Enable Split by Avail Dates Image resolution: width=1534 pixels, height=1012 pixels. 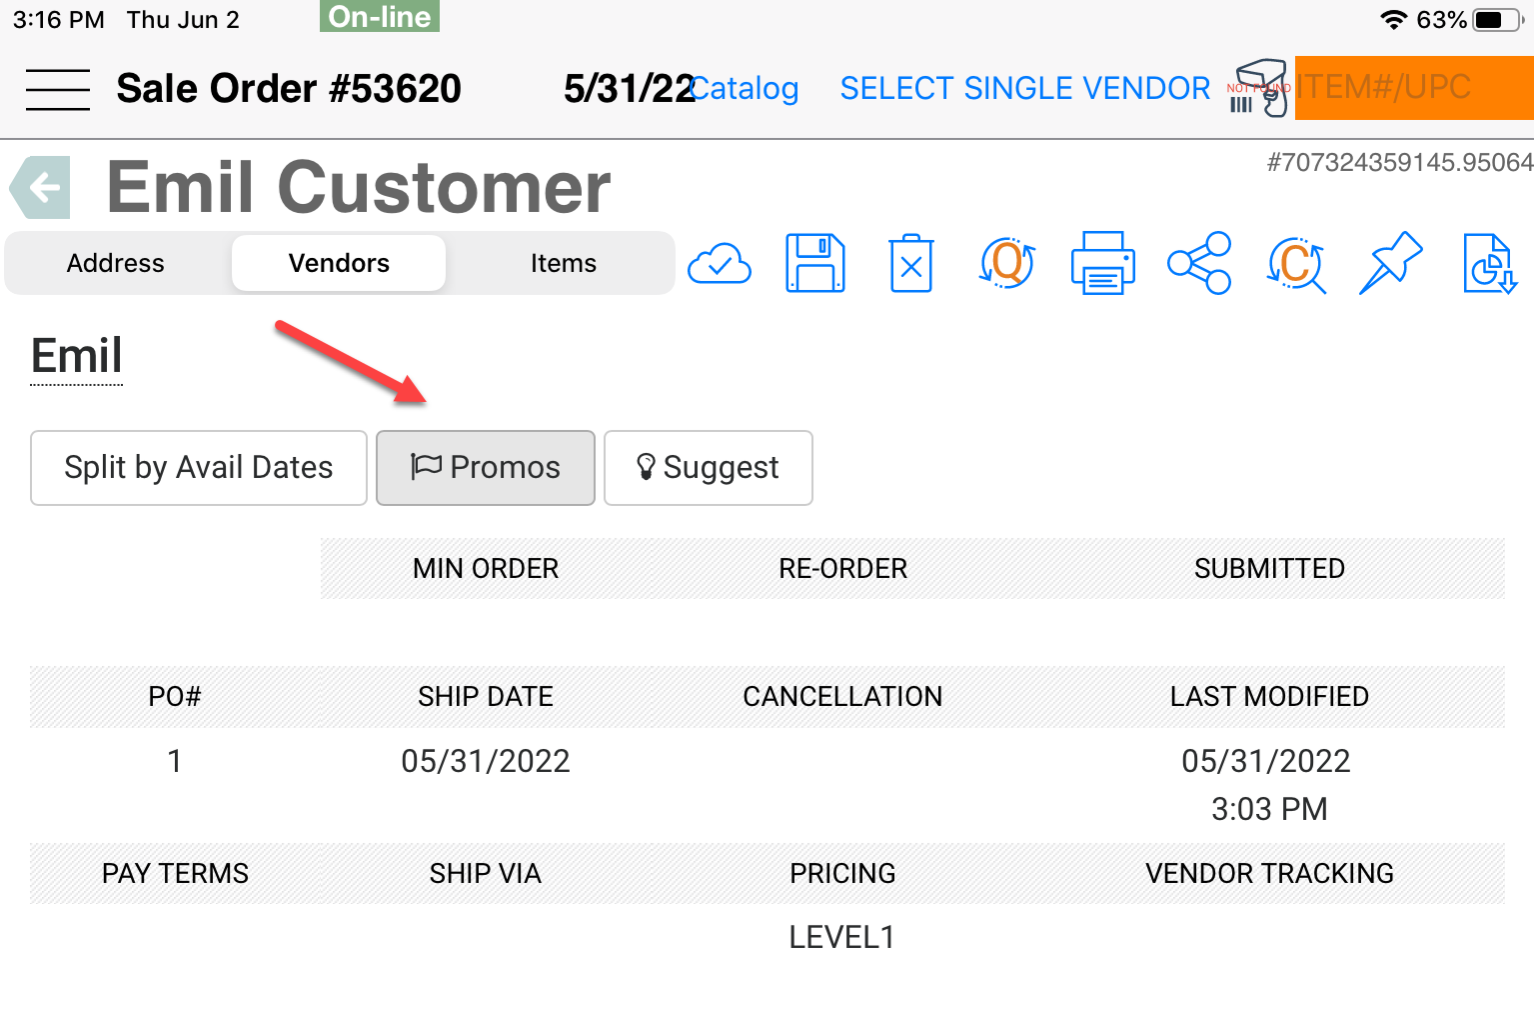[x=198, y=467]
